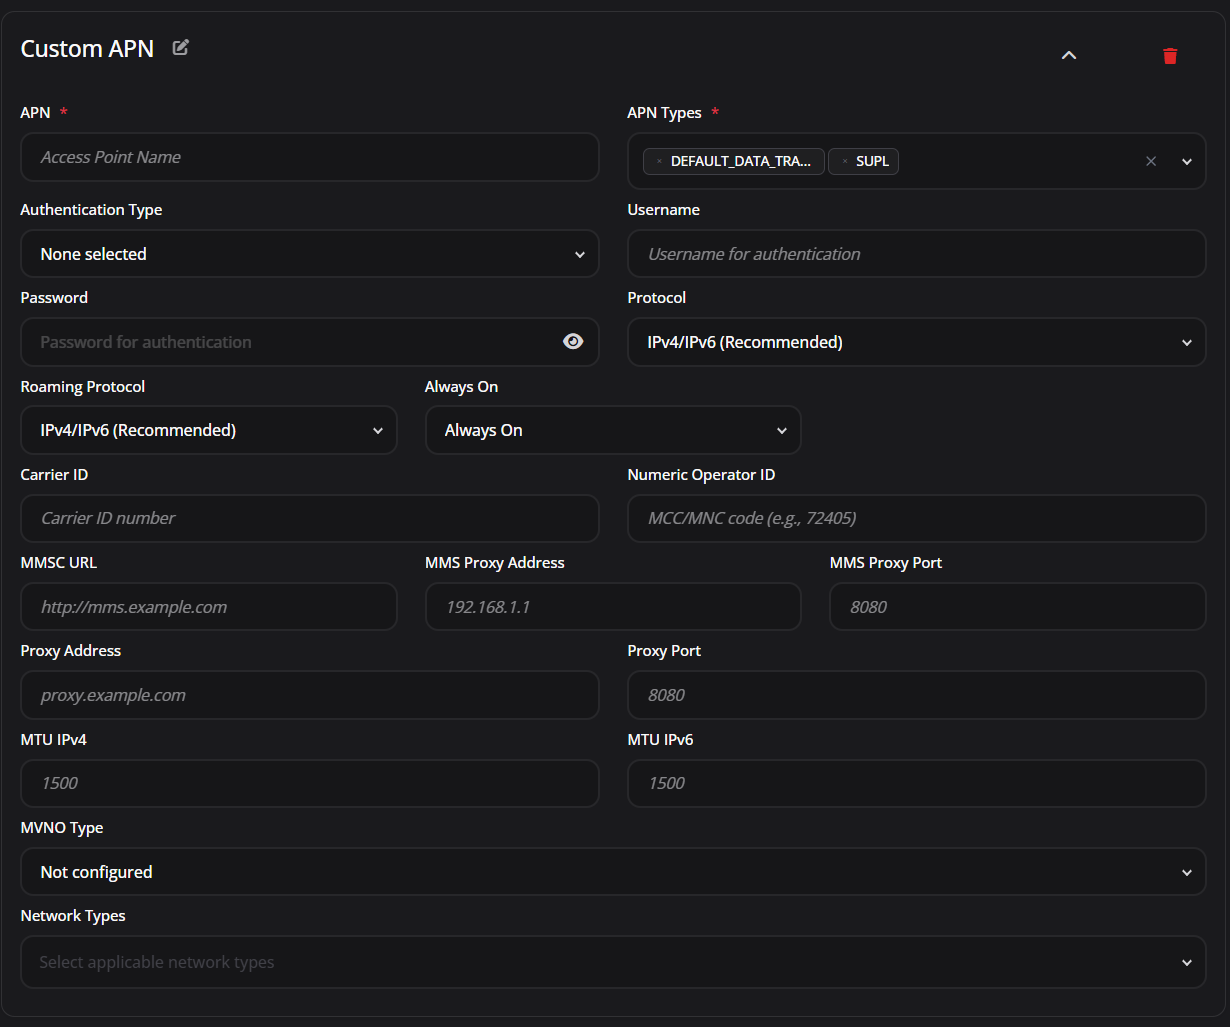Click the SUPL tag label
This screenshot has width=1230, height=1027.
coord(872,161)
